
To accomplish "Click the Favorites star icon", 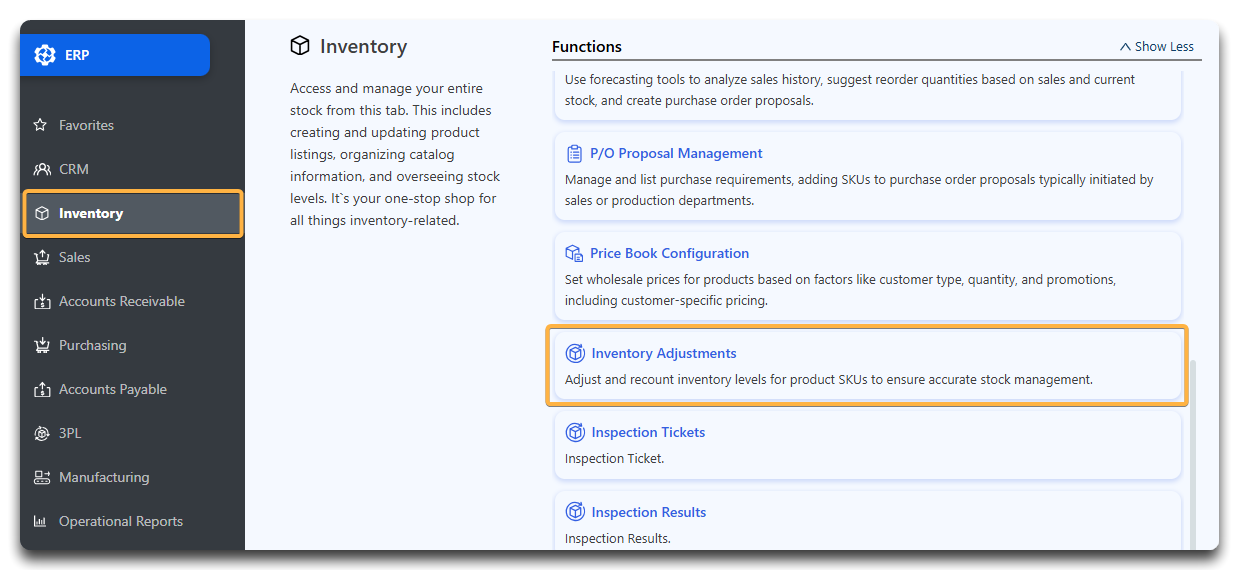I will click(41, 125).
